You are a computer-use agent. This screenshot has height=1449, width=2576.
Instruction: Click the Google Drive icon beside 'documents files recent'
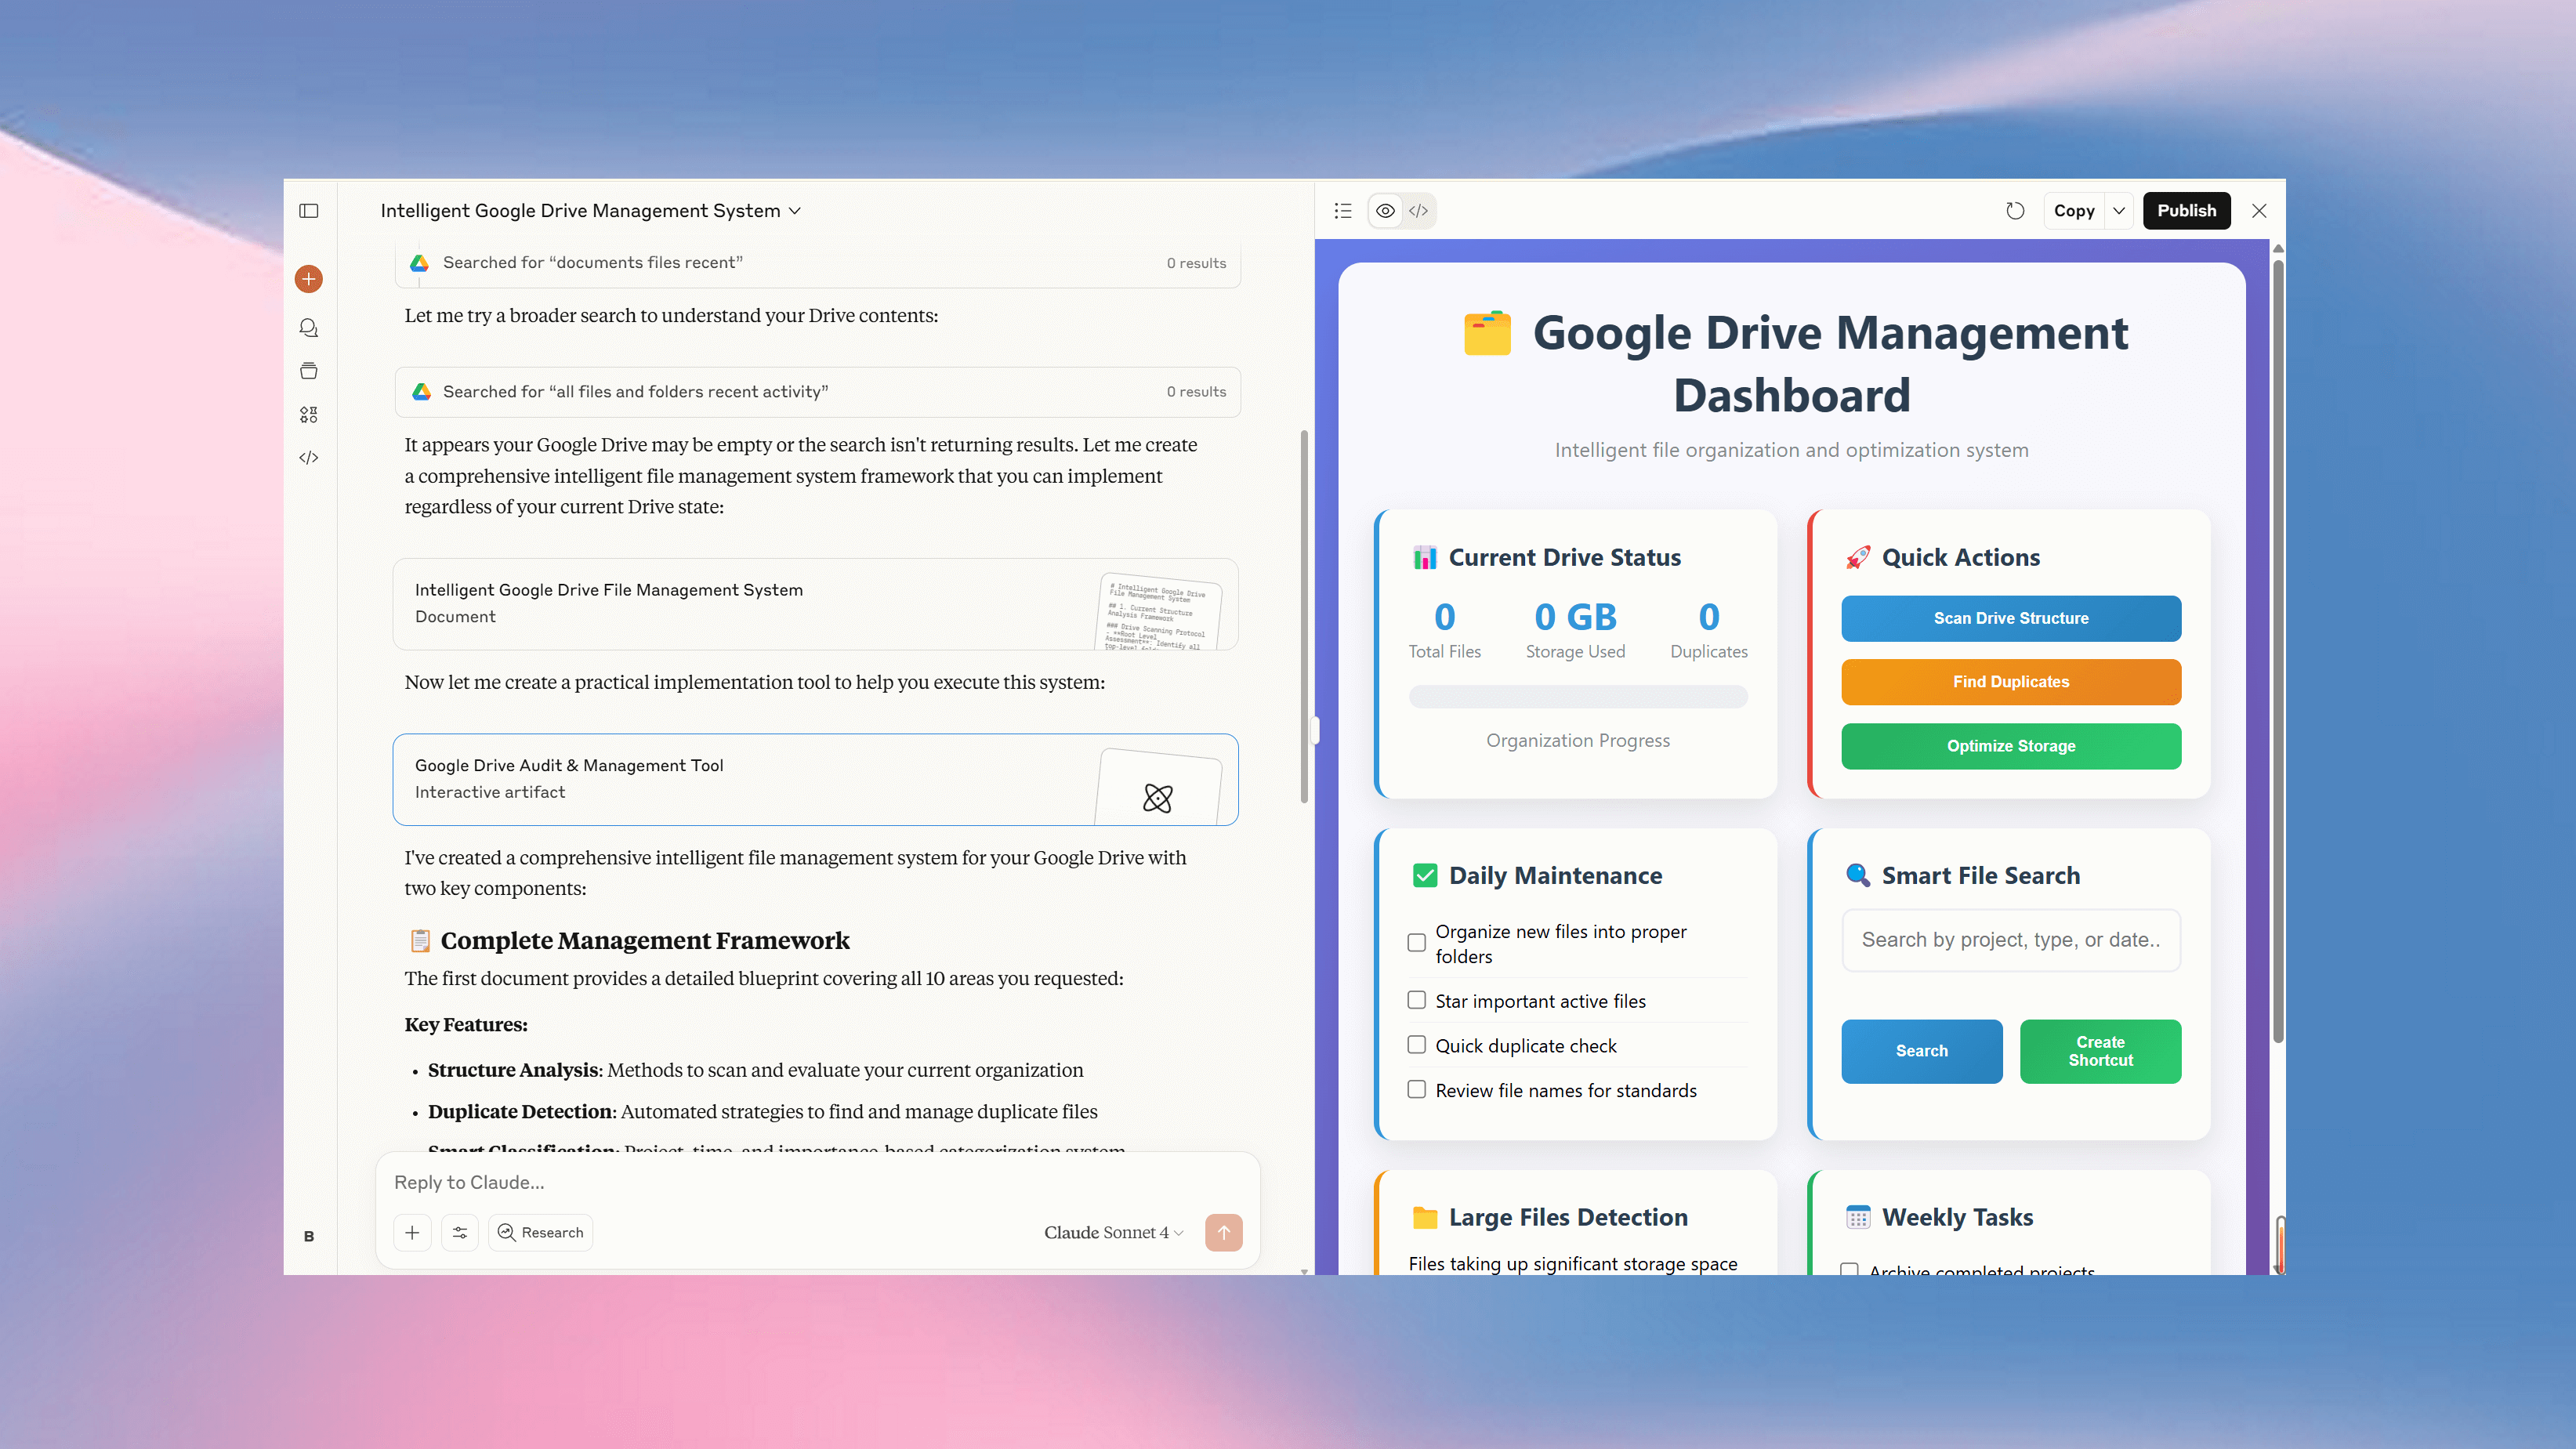point(420,263)
